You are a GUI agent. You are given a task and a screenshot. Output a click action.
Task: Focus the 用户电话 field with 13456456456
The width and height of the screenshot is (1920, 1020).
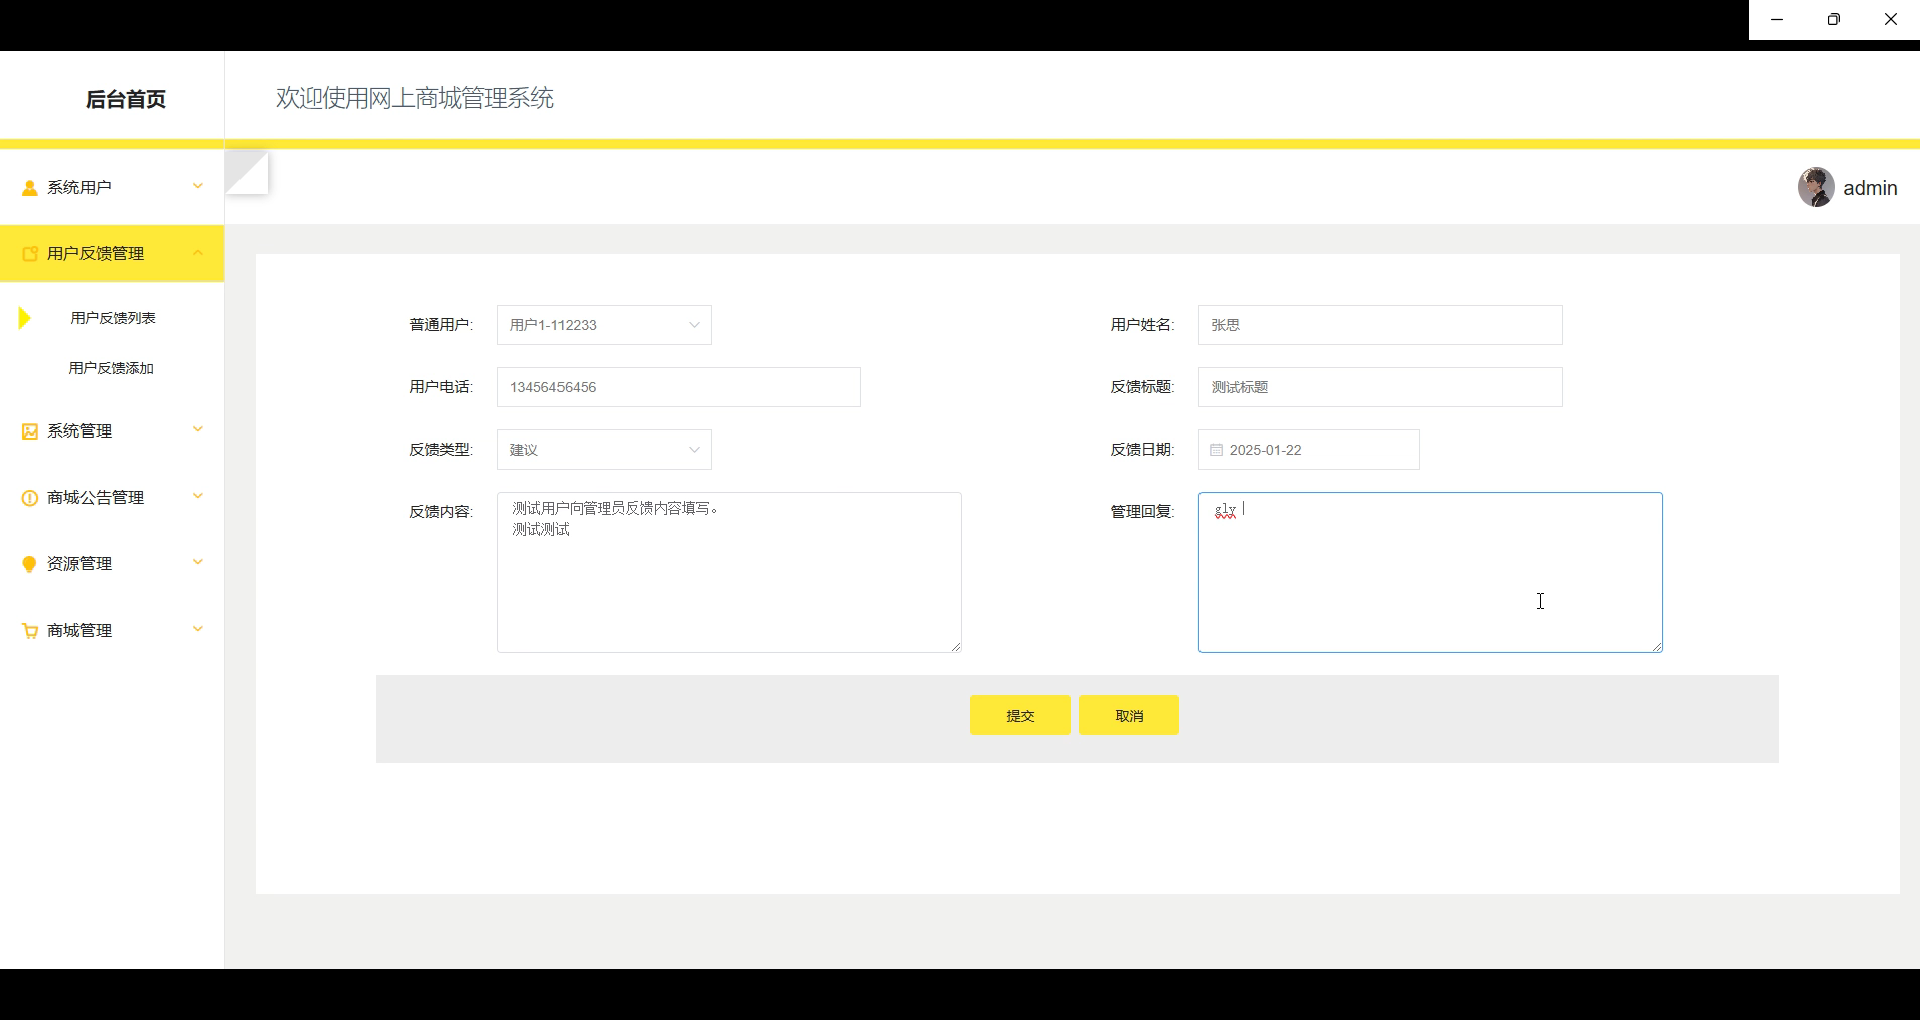679,387
